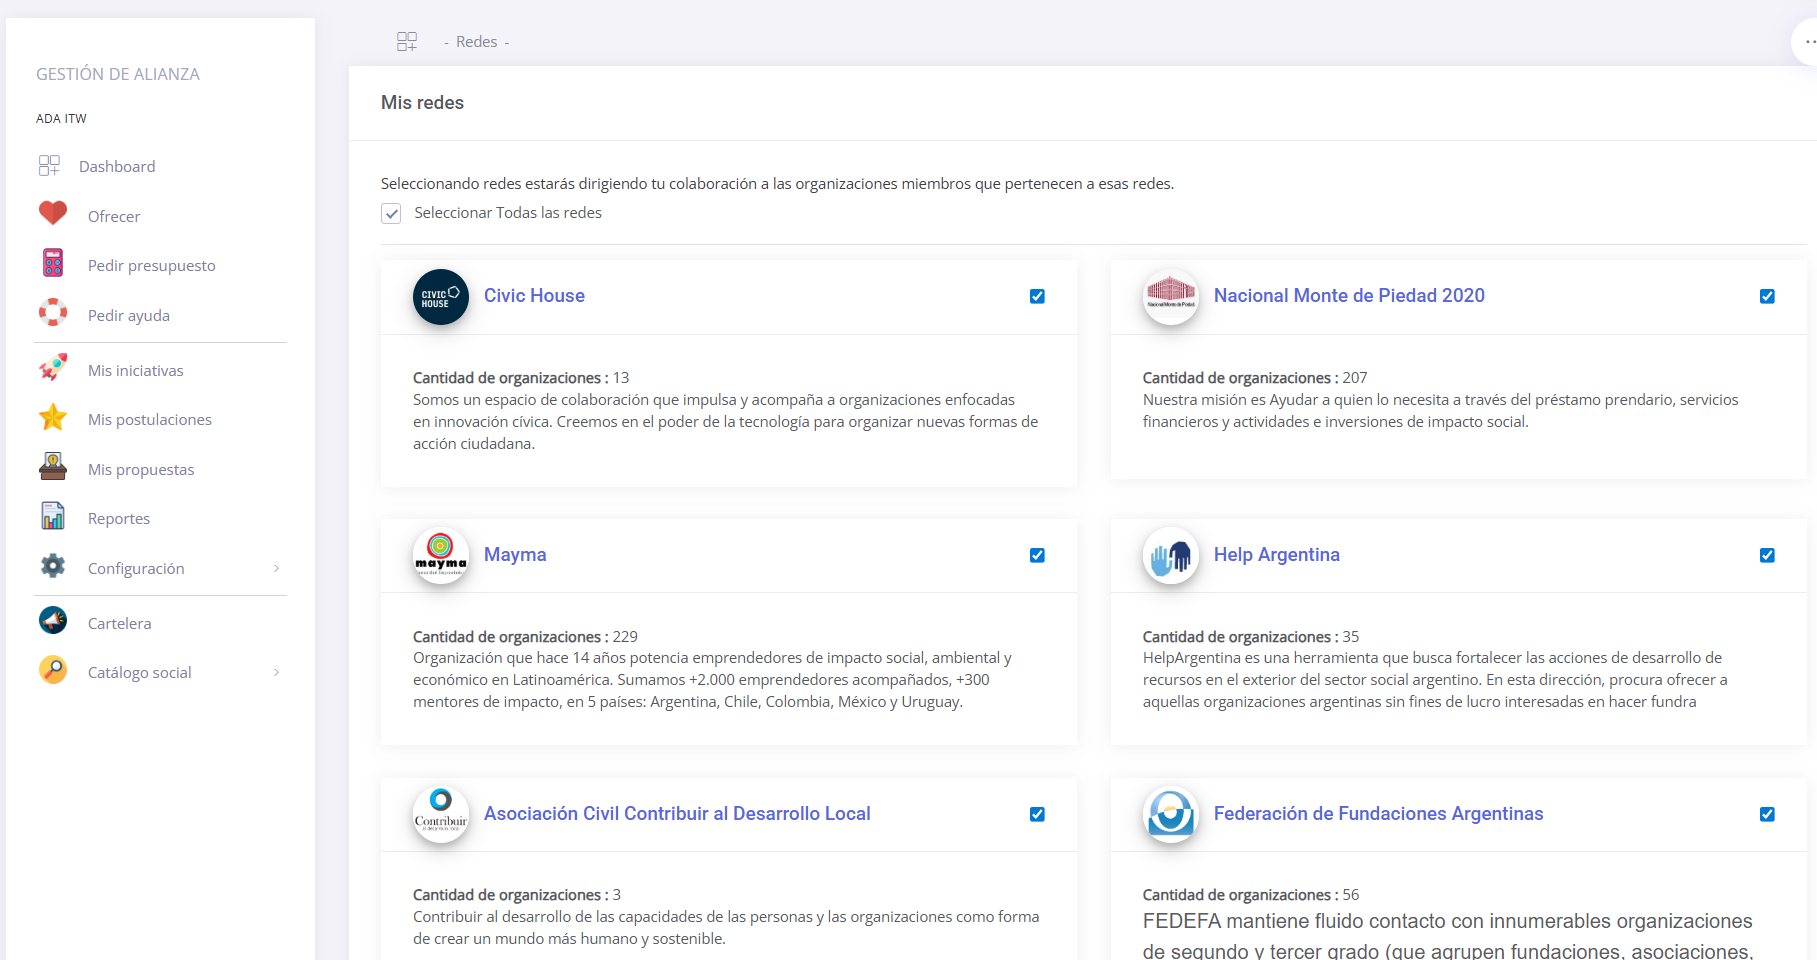Open the Redes breadcrumb item
Screen dimensions: 1817x960
477,41
